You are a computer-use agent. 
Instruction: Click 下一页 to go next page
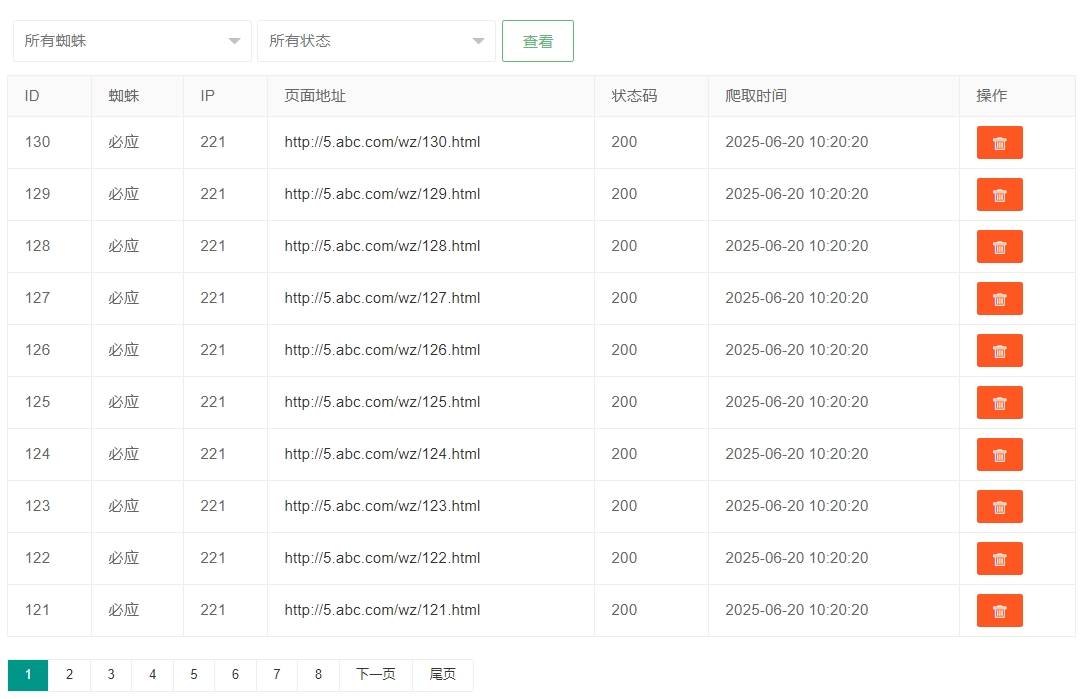[376, 675]
